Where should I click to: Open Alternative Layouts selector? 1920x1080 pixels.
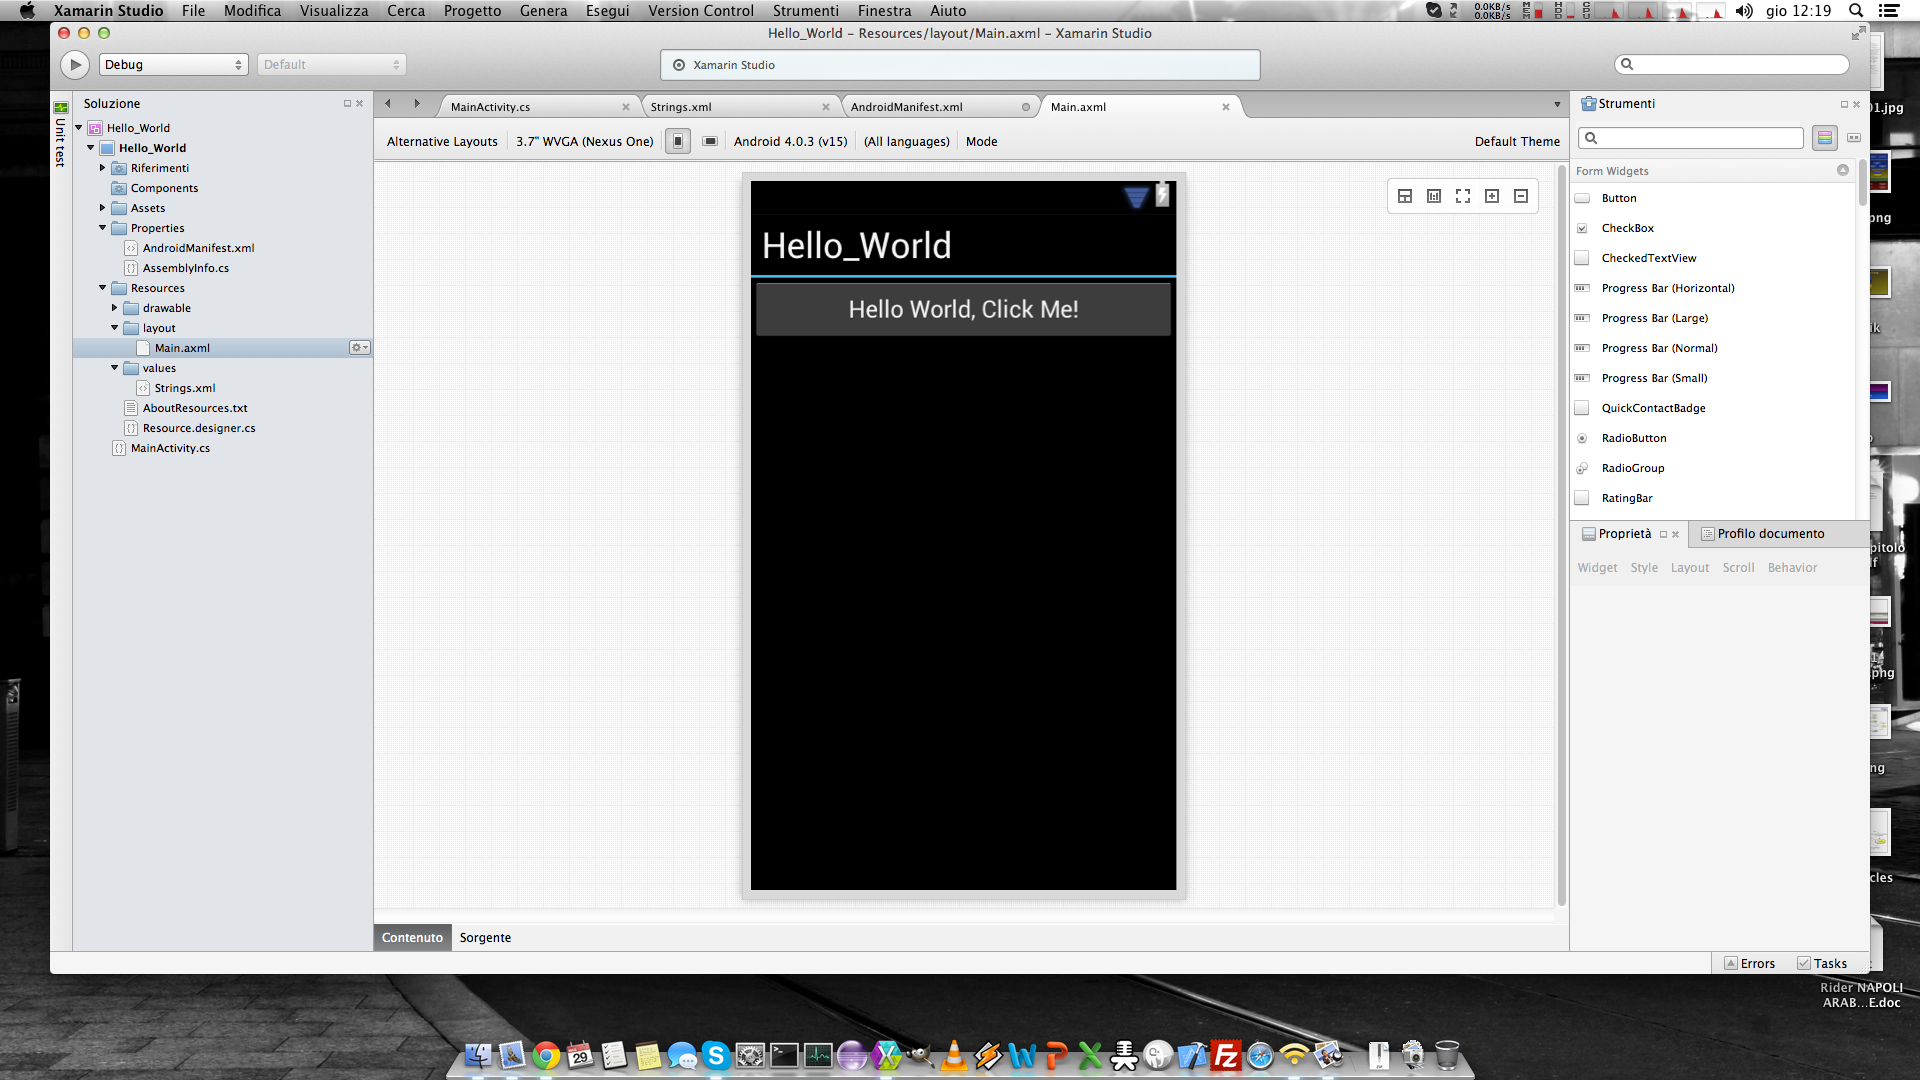click(x=442, y=142)
